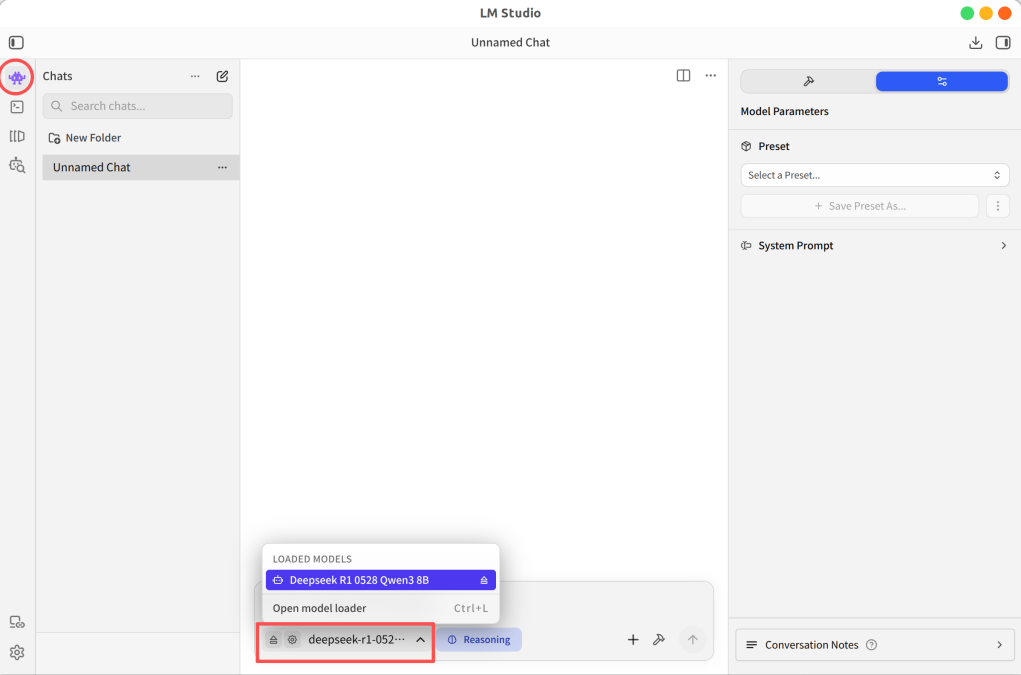
Task: Switch to the tools hammer tab
Action: (x=809, y=81)
